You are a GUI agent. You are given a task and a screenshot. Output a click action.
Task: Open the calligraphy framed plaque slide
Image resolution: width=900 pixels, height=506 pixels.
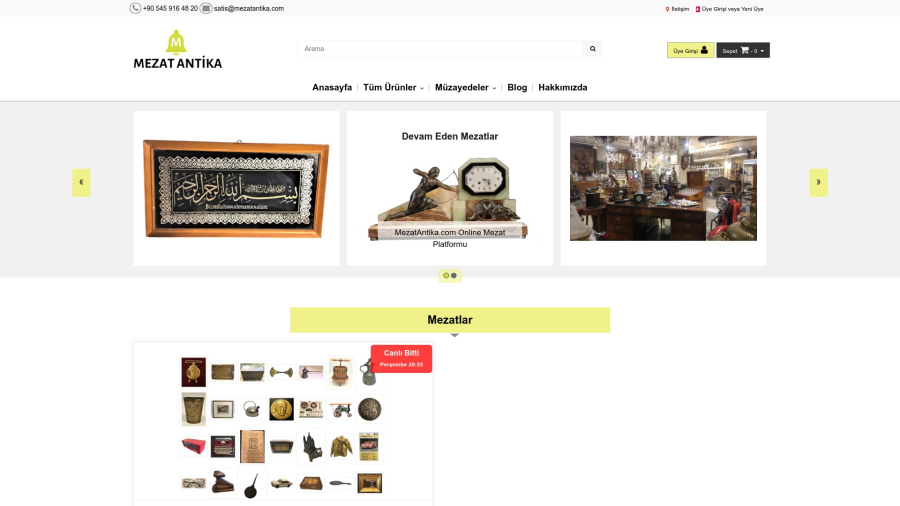(236, 188)
